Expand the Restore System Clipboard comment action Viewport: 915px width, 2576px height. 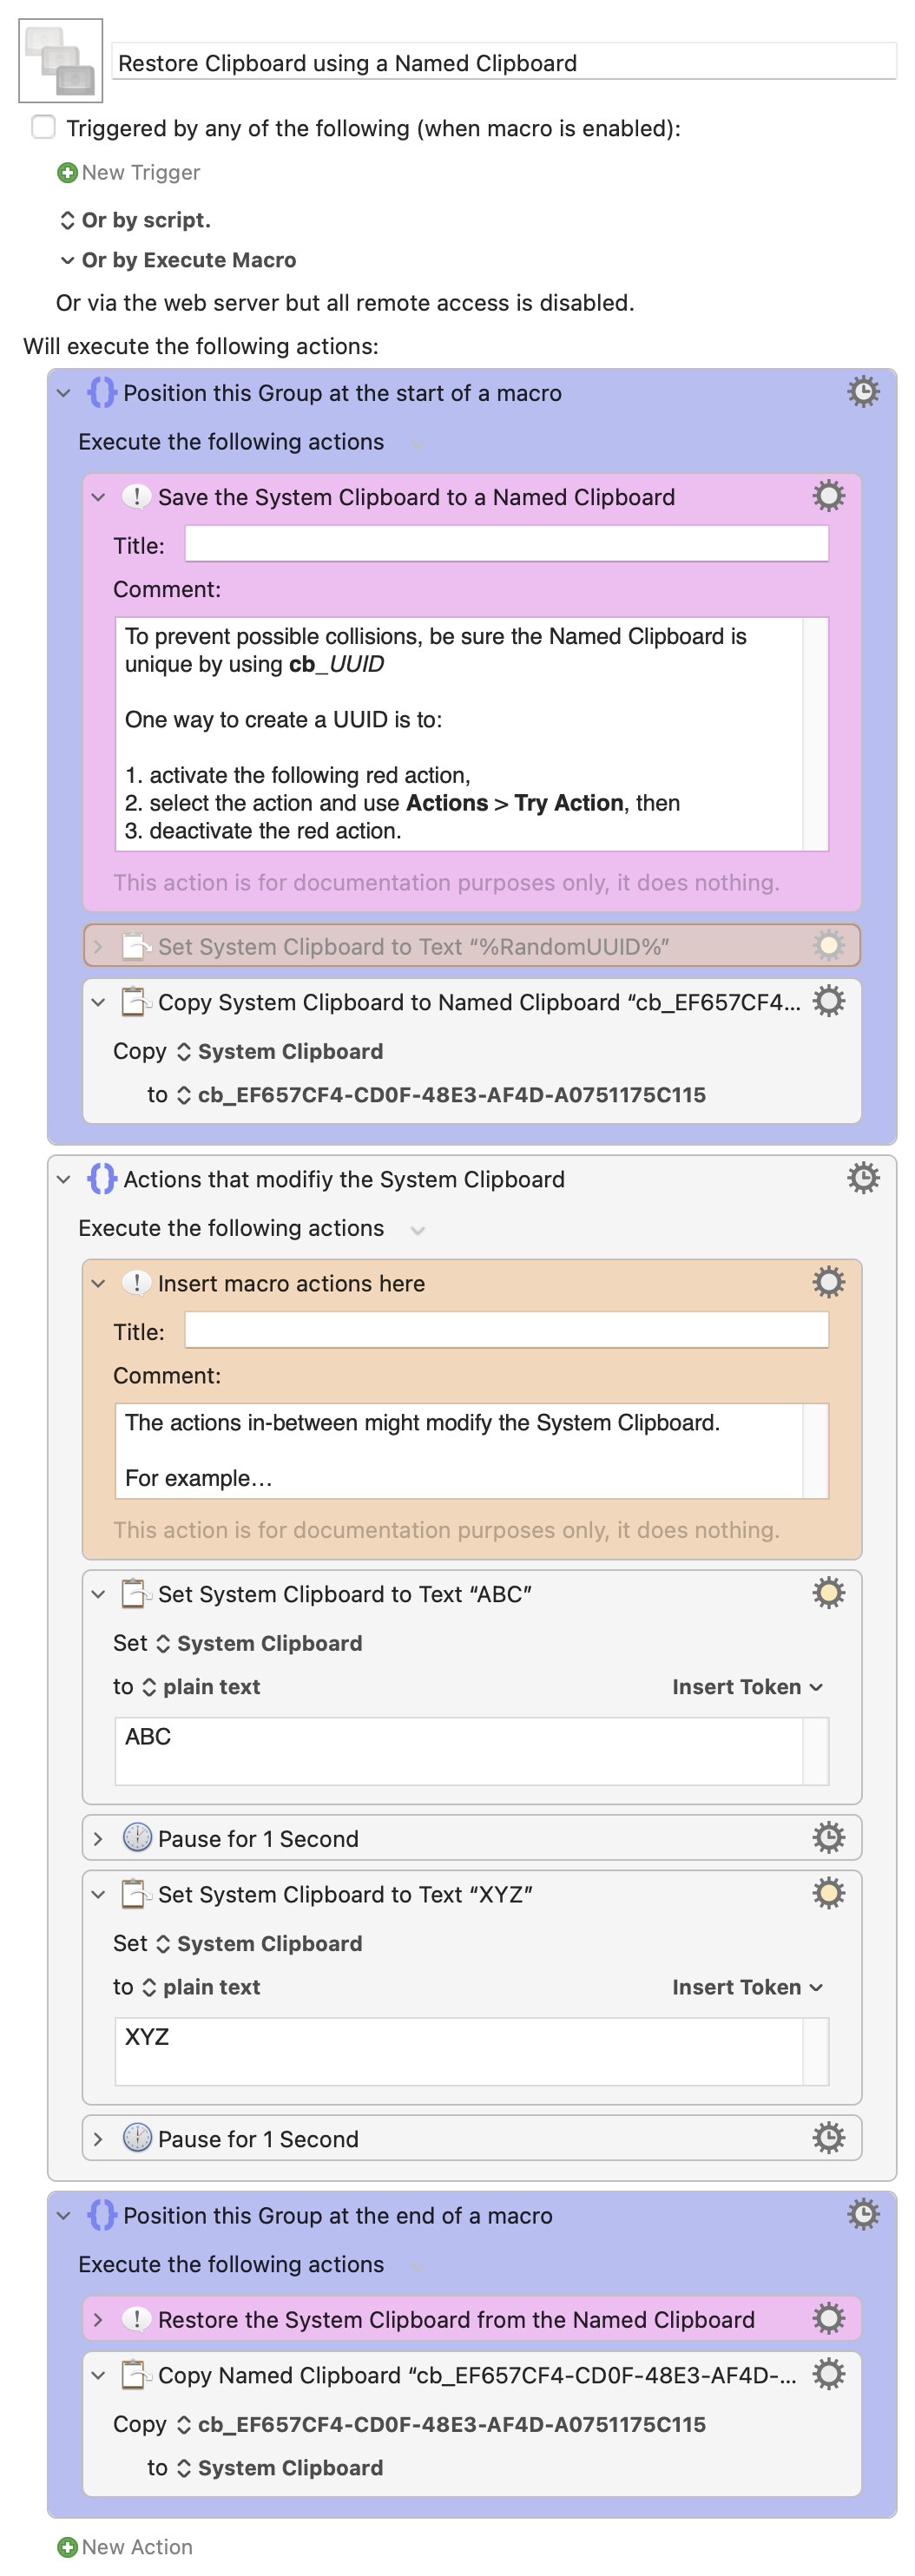pos(98,2319)
